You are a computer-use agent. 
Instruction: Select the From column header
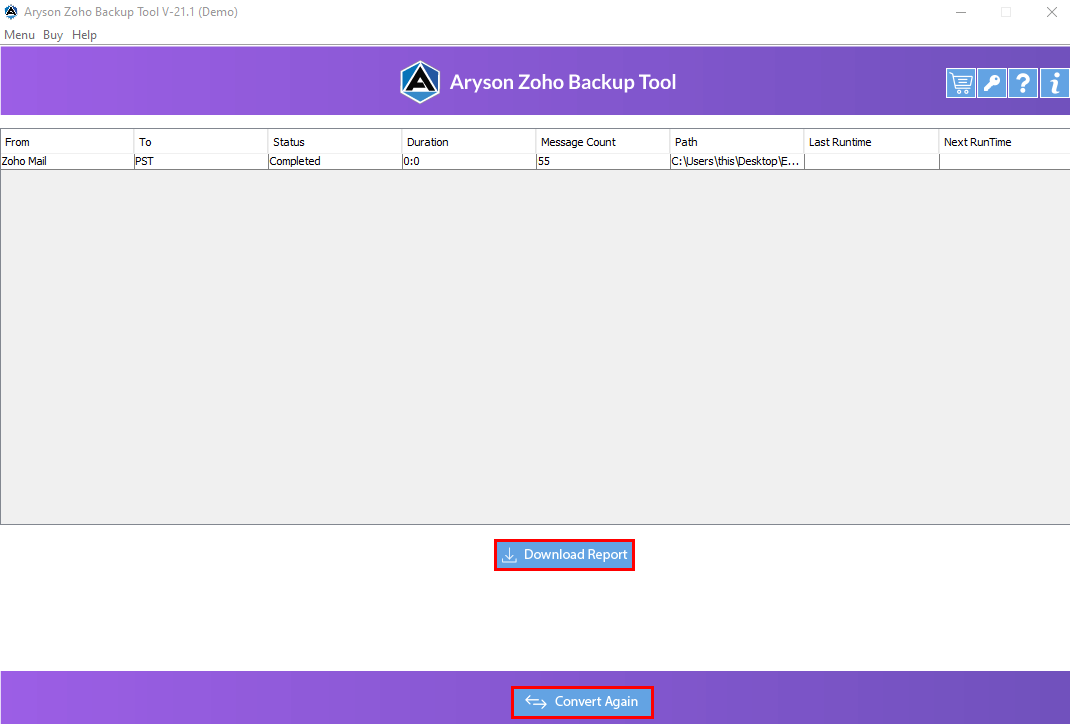pyautogui.click(x=67, y=142)
